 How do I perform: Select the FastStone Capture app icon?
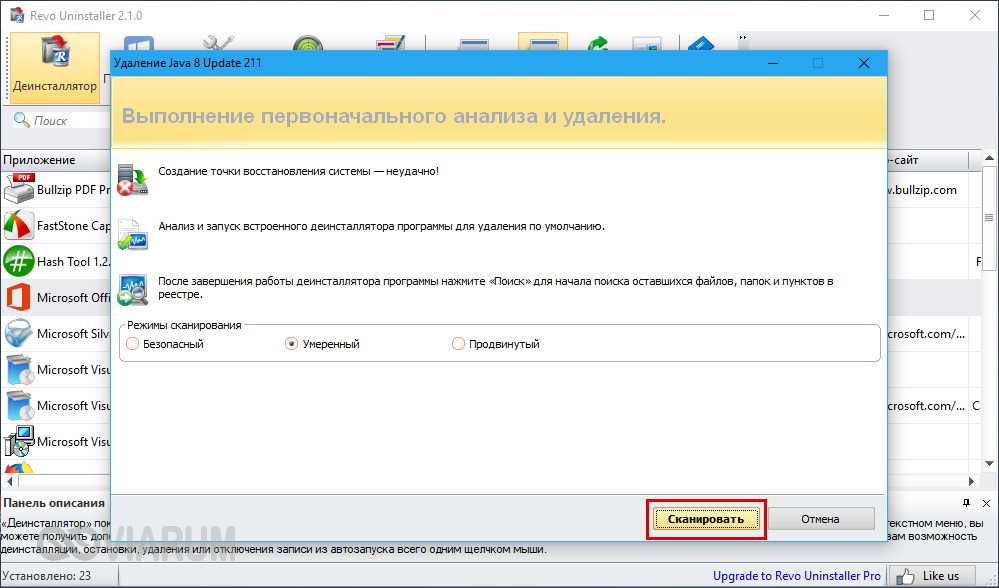pos(19,226)
